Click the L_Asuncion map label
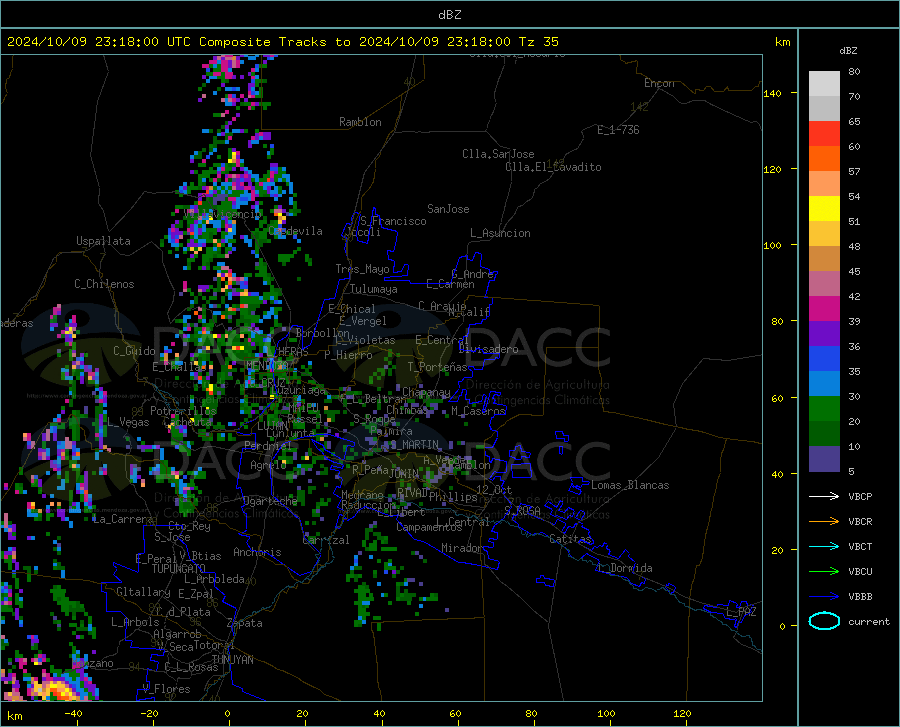The image size is (900, 727). pos(500,233)
